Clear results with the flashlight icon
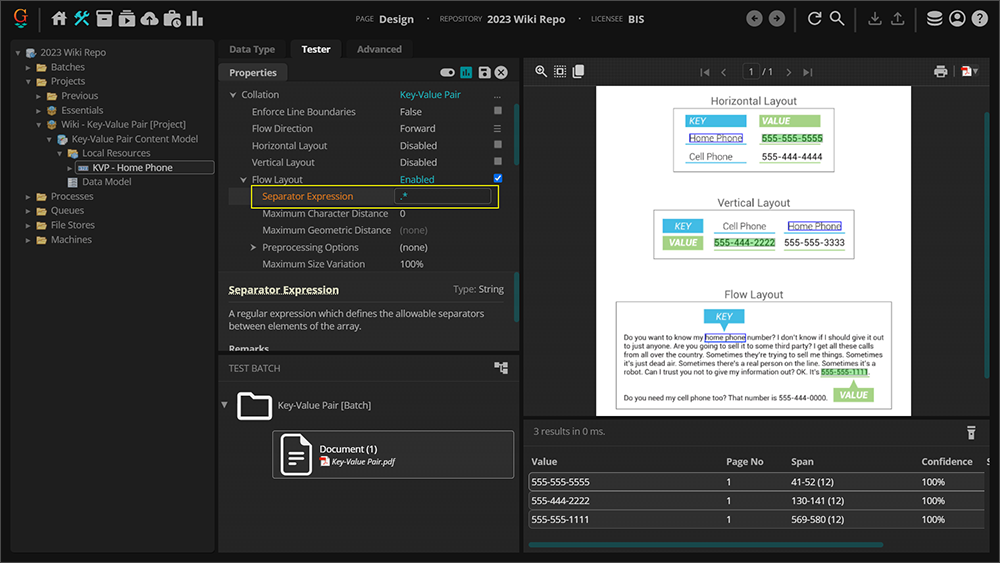This screenshot has height=563, width=1000. pos(969,432)
